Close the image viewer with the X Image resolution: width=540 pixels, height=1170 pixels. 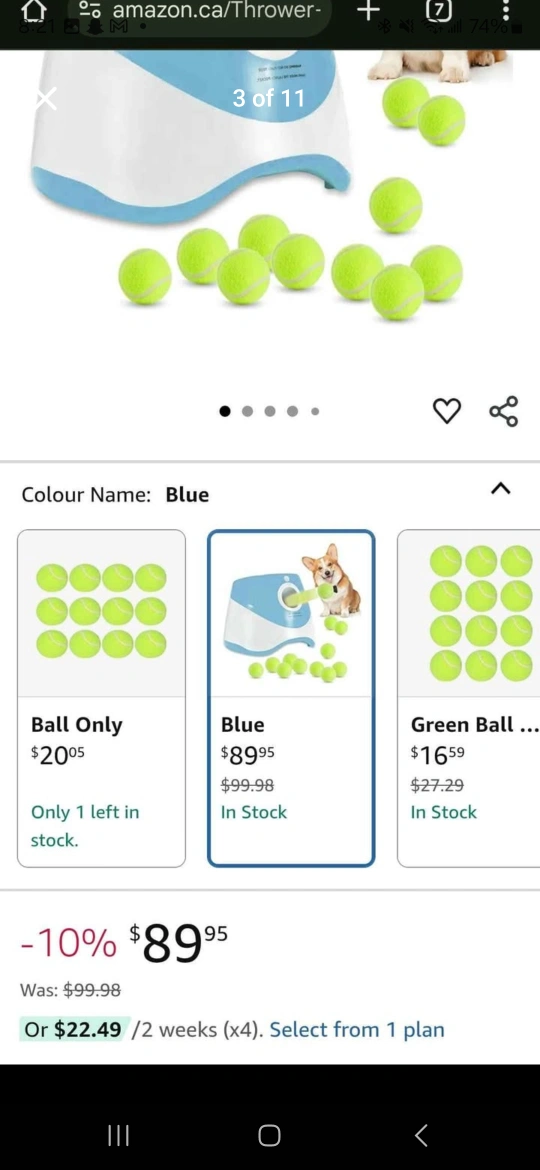pyautogui.click(x=46, y=98)
